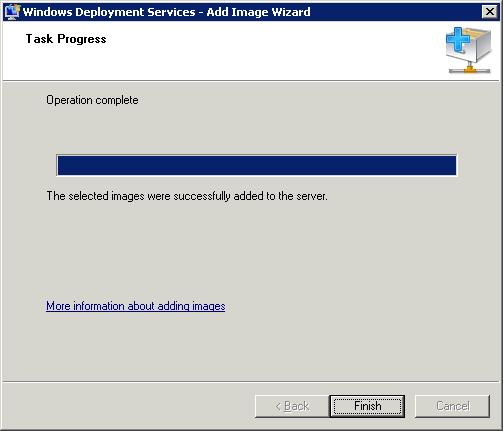The image size is (503, 431).
Task: Click the disabled Back button
Action: coord(292,406)
